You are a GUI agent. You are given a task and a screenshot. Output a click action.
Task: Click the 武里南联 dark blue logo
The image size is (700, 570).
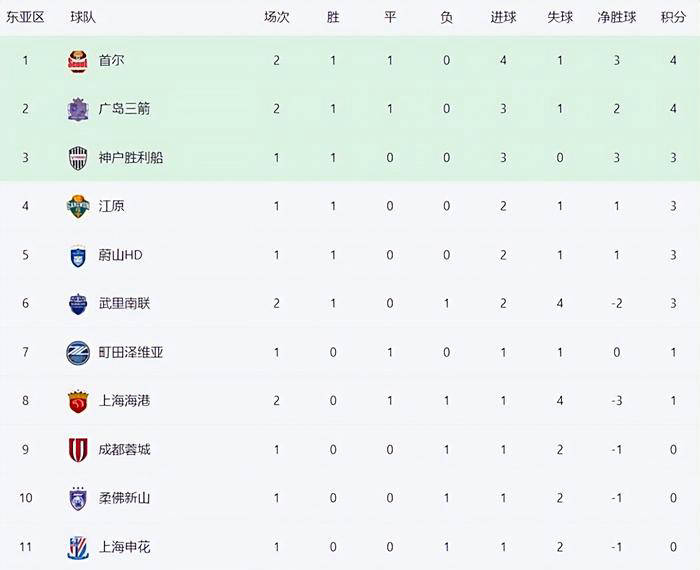coord(78,304)
